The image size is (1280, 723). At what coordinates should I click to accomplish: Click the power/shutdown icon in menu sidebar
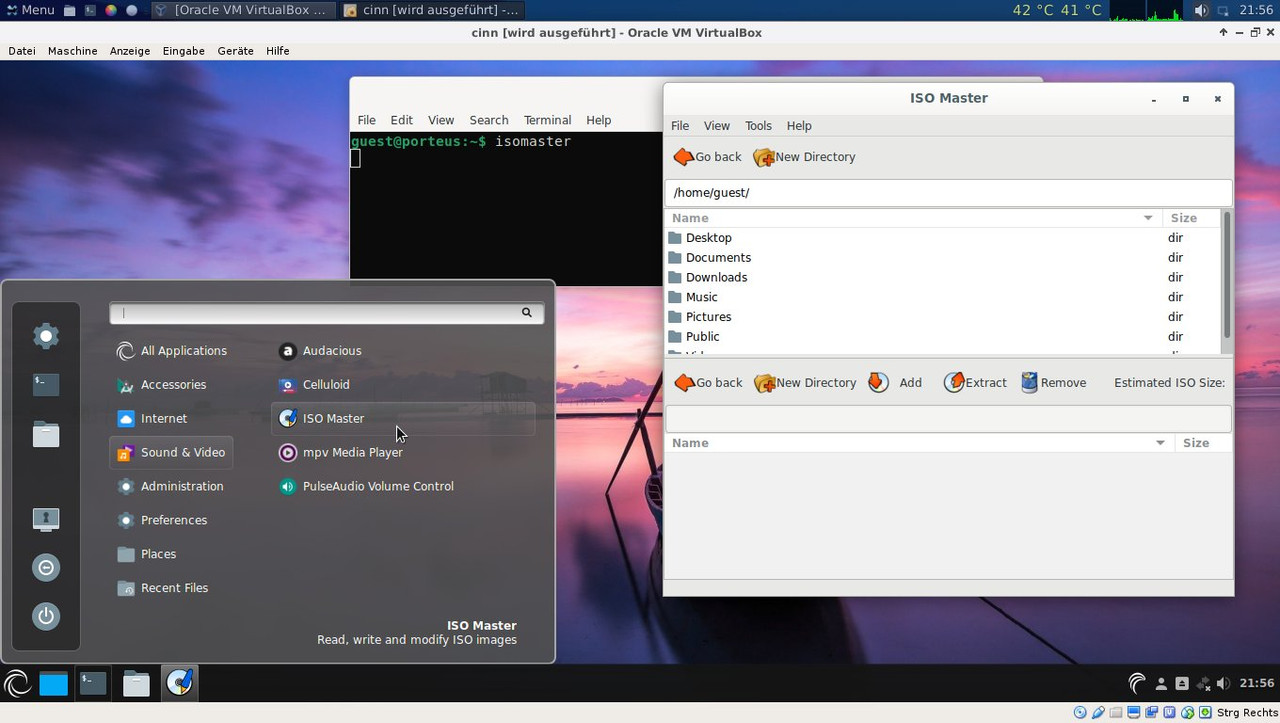pyautogui.click(x=46, y=616)
